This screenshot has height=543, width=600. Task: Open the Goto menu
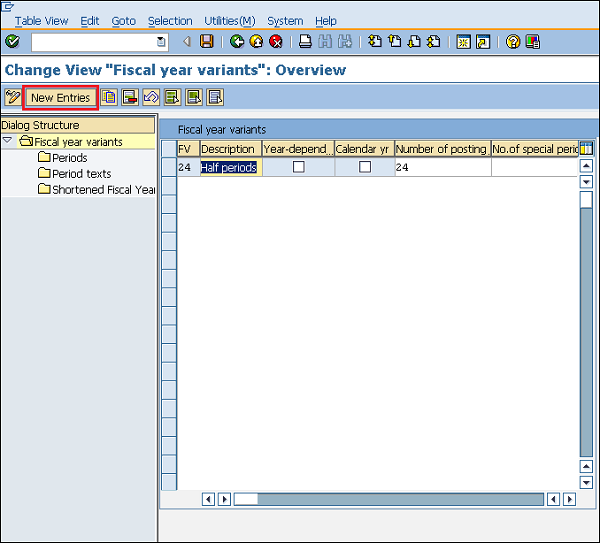pos(123,21)
